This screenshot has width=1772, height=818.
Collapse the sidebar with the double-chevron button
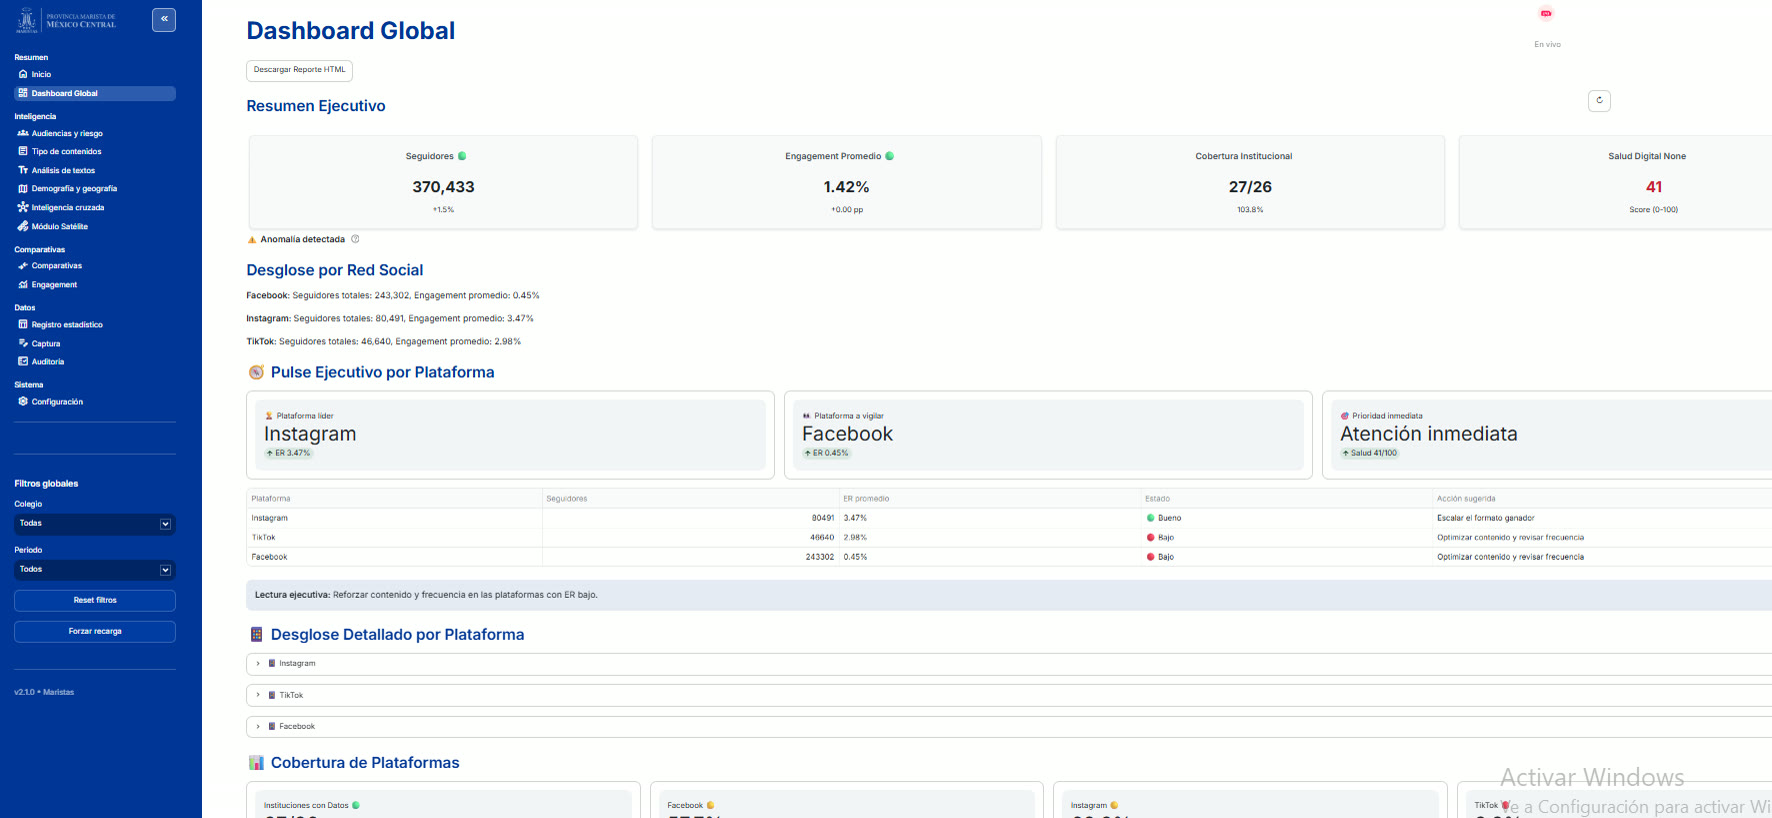[x=164, y=20]
